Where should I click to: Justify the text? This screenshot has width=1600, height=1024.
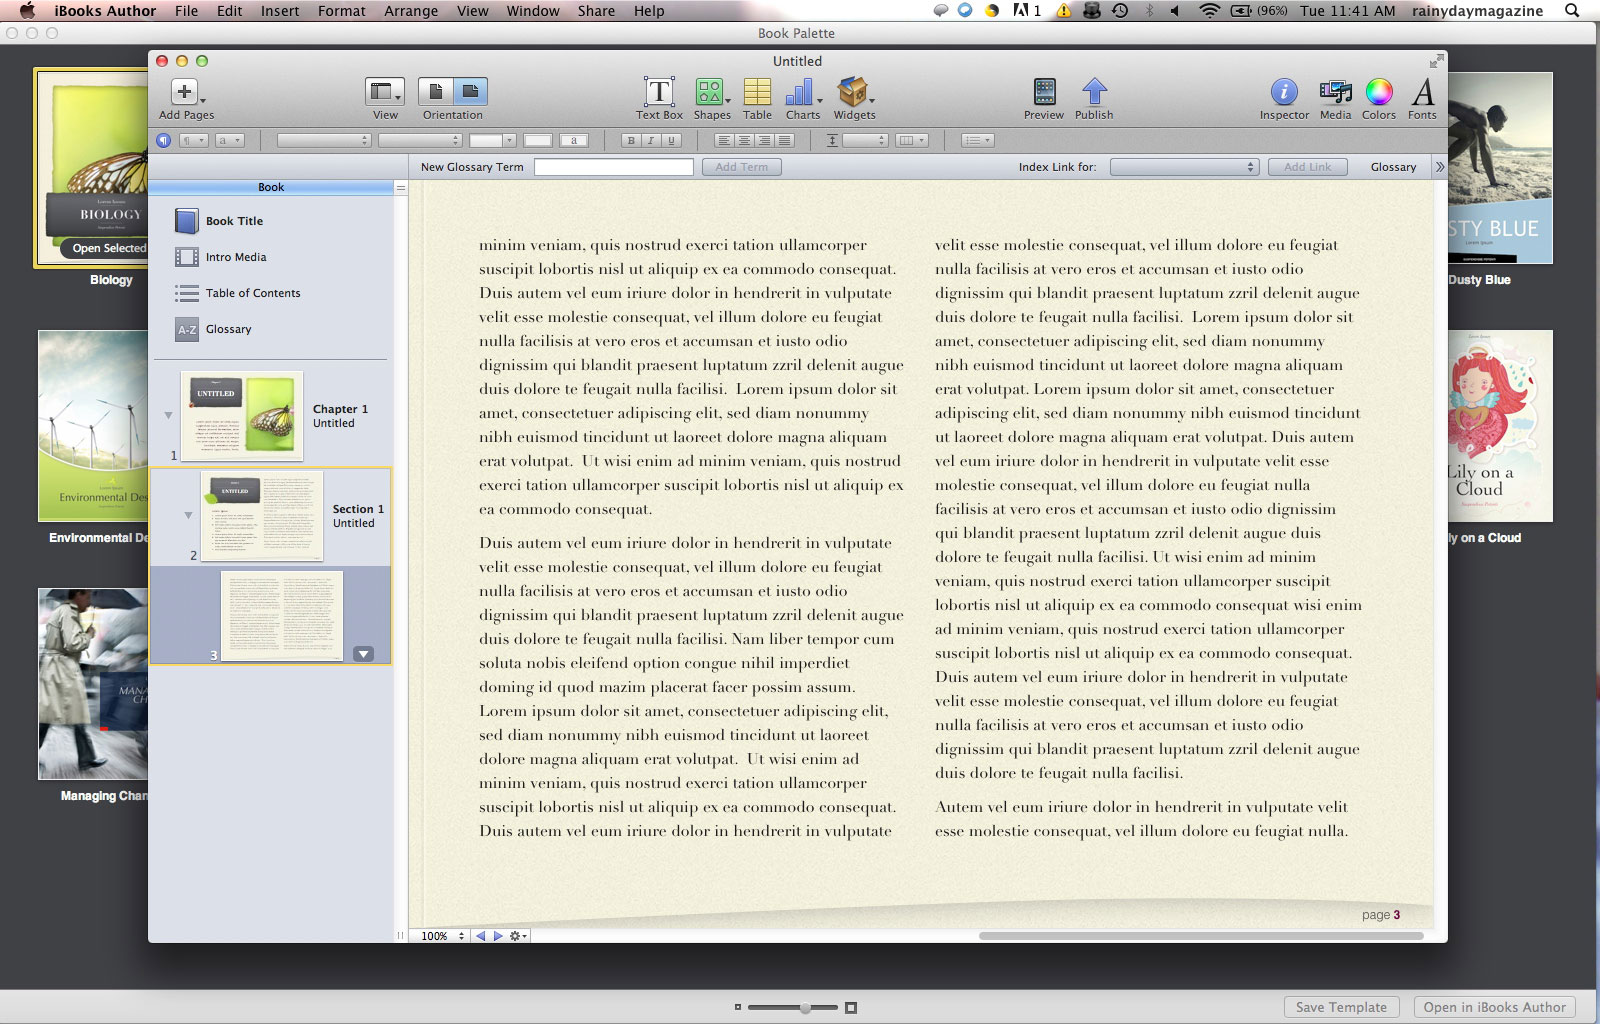tap(785, 140)
